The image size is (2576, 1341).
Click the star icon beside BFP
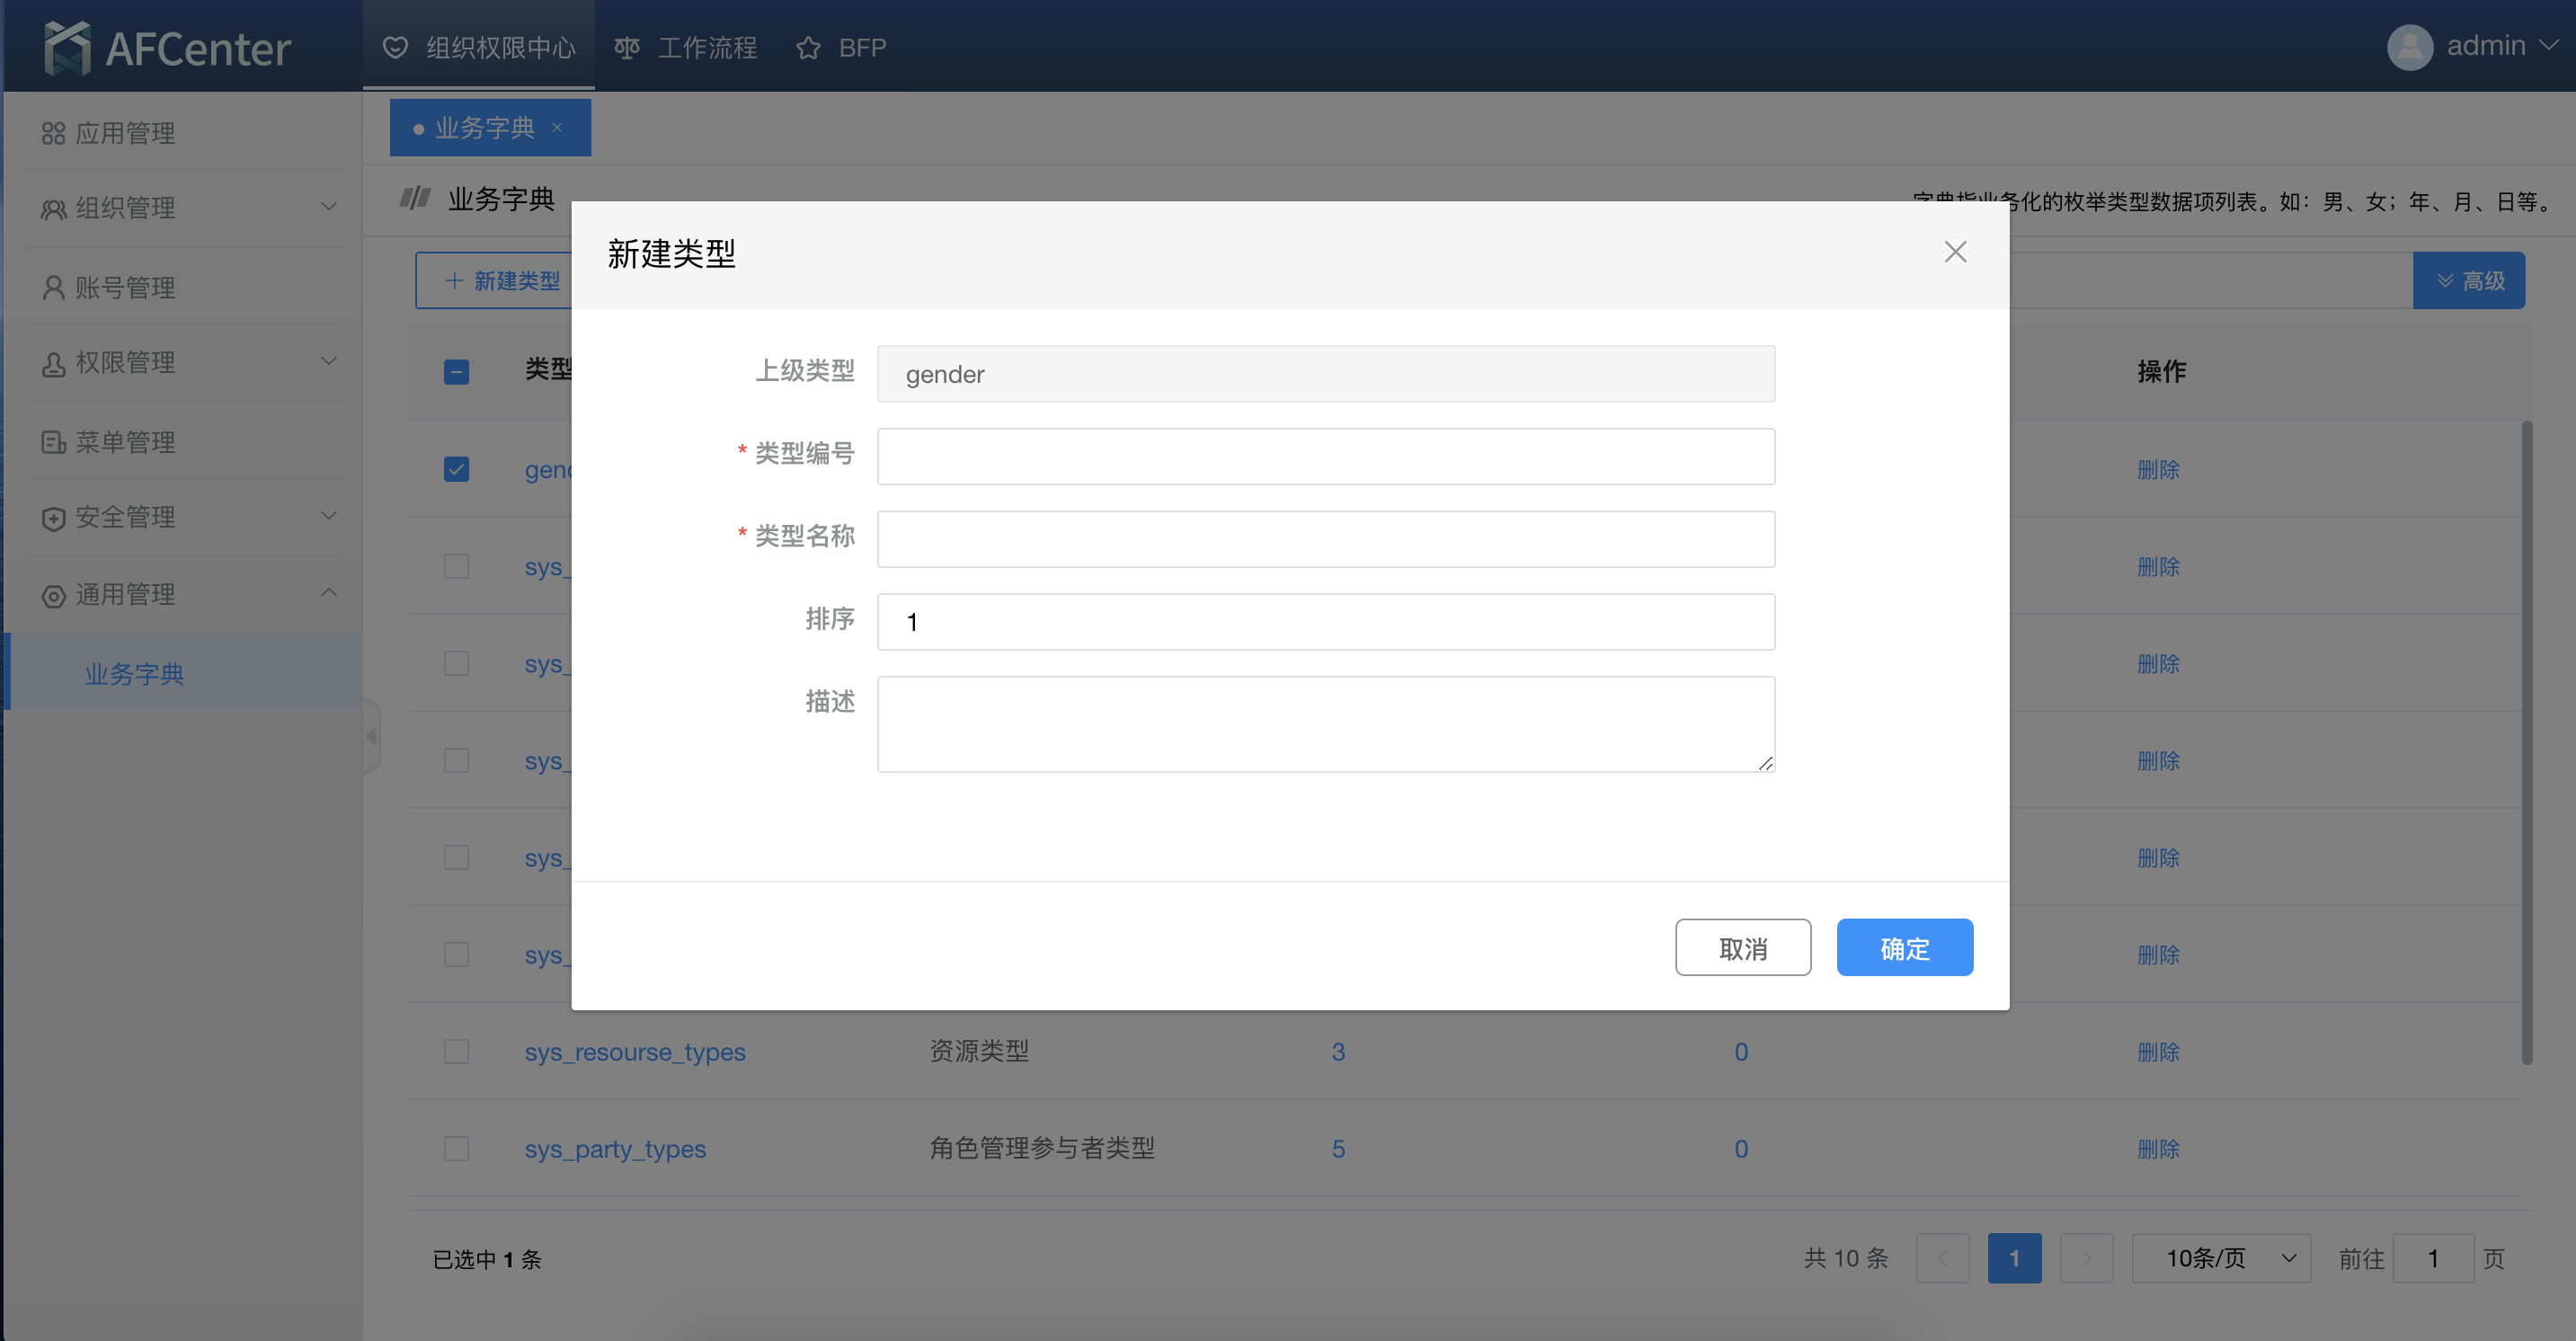tap(808, 47)
